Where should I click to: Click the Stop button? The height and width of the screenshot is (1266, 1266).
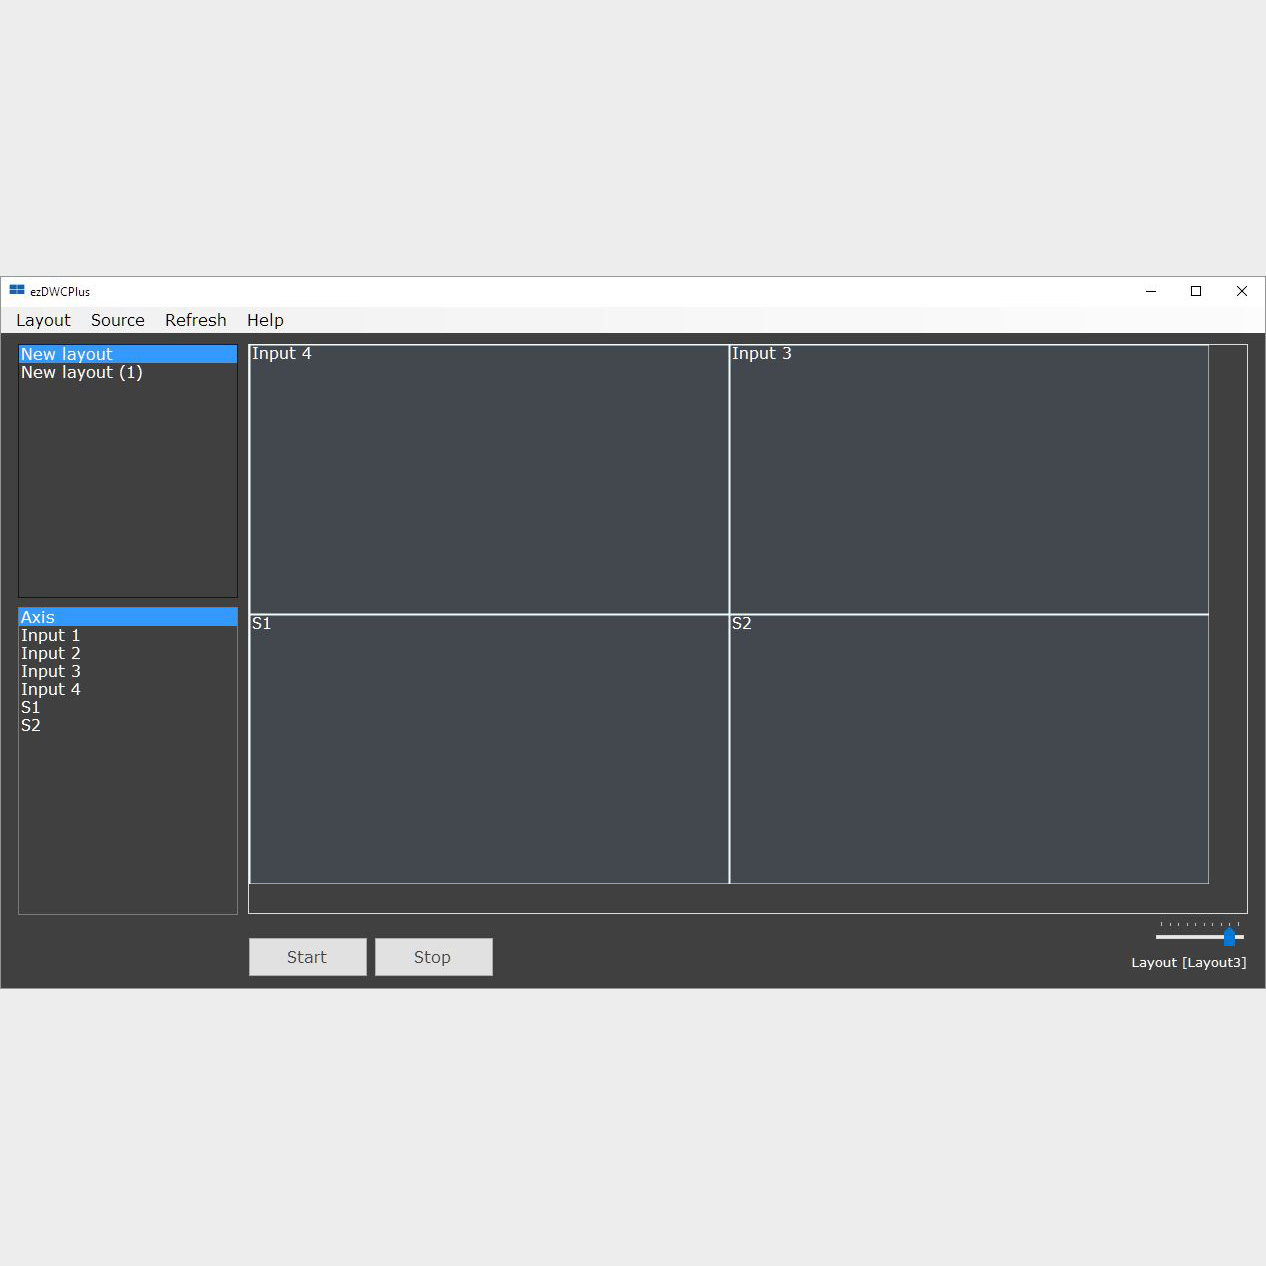coord(433,957)
